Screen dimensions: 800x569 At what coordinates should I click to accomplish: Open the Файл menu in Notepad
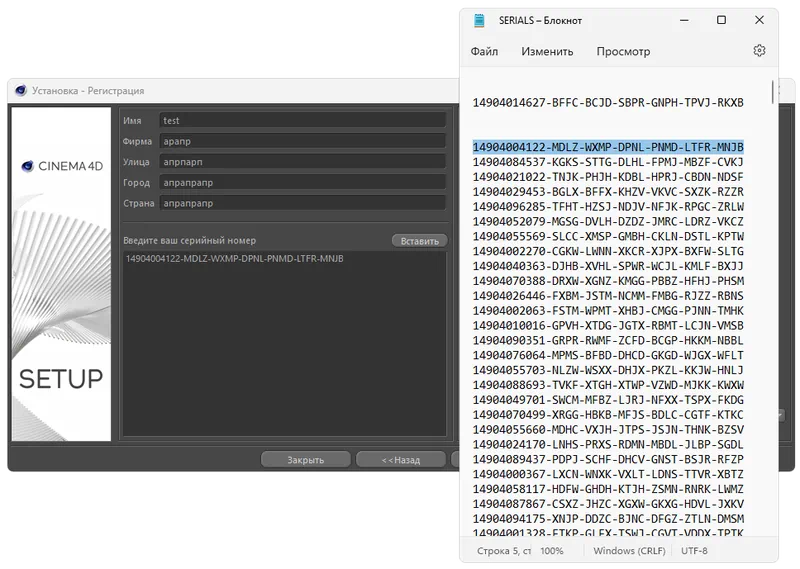(484, 52)
